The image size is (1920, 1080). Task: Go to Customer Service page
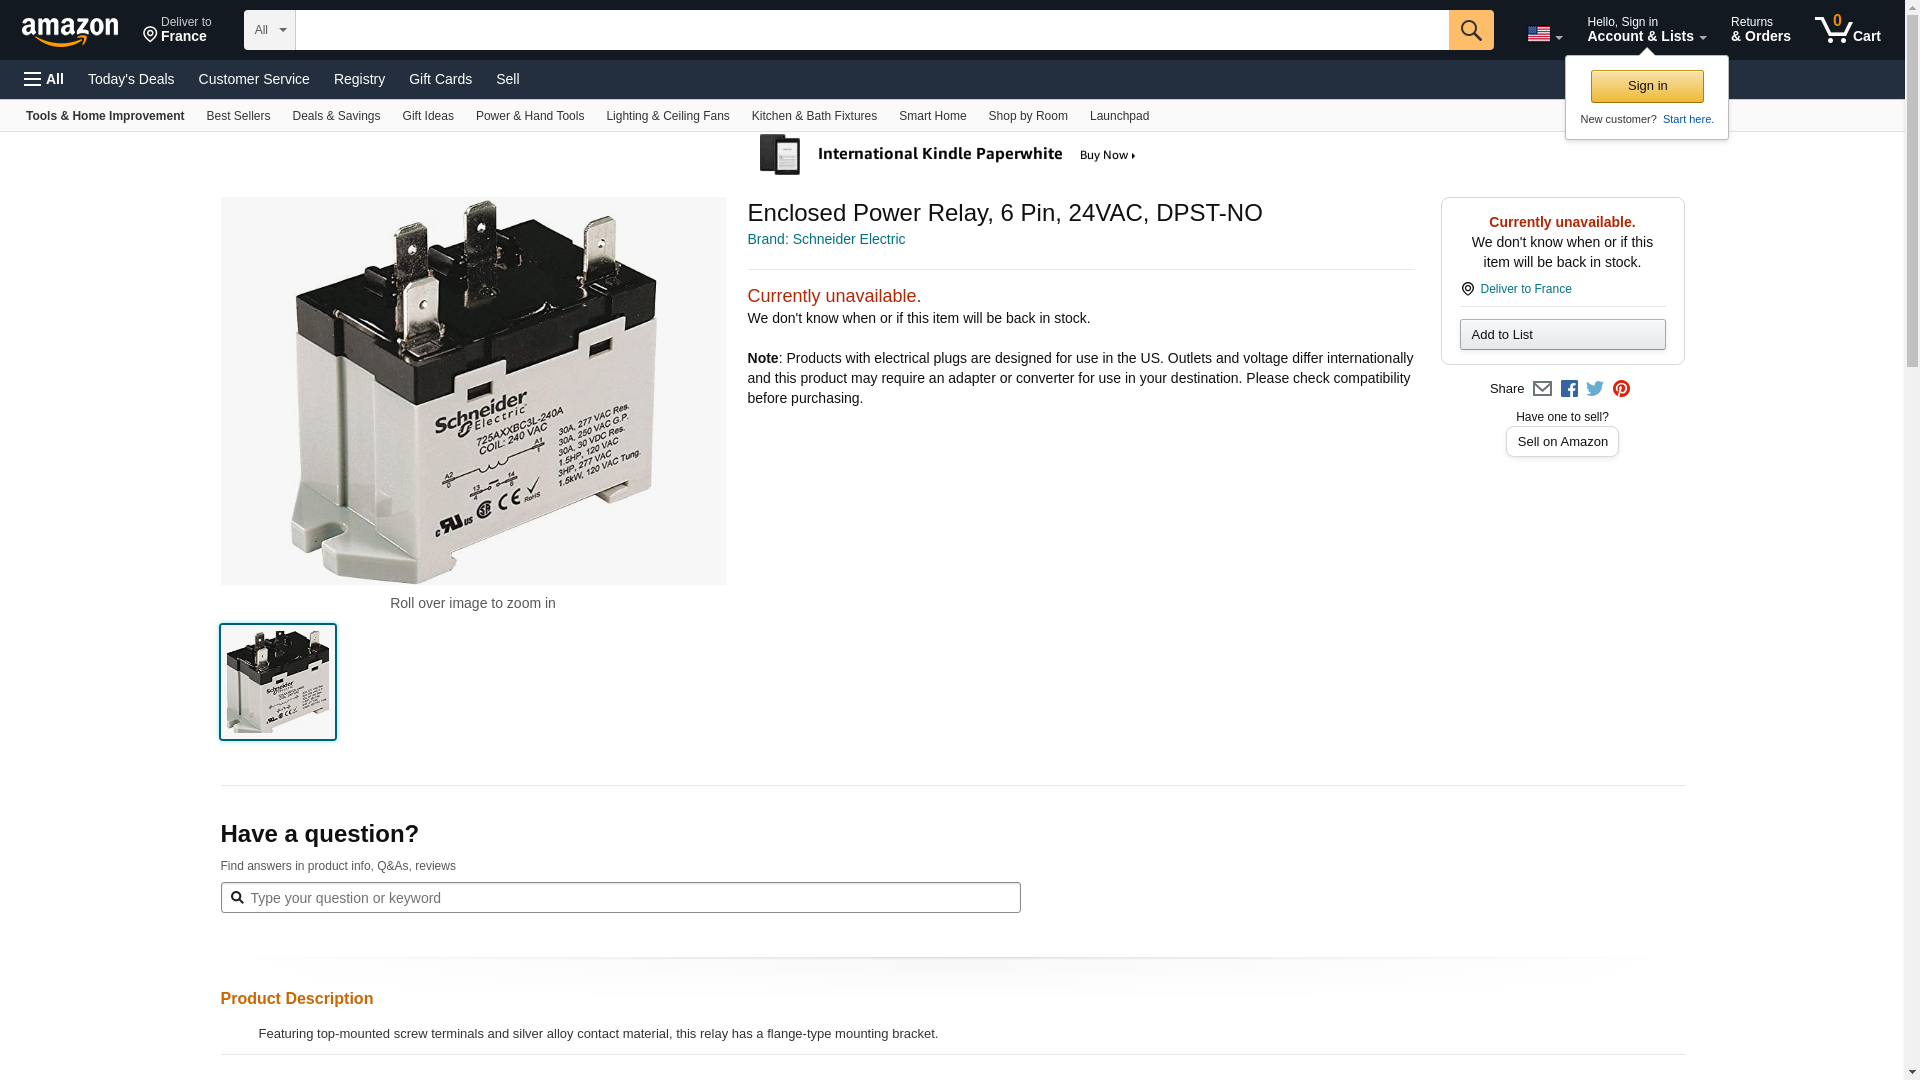click(x=254, y=79)
